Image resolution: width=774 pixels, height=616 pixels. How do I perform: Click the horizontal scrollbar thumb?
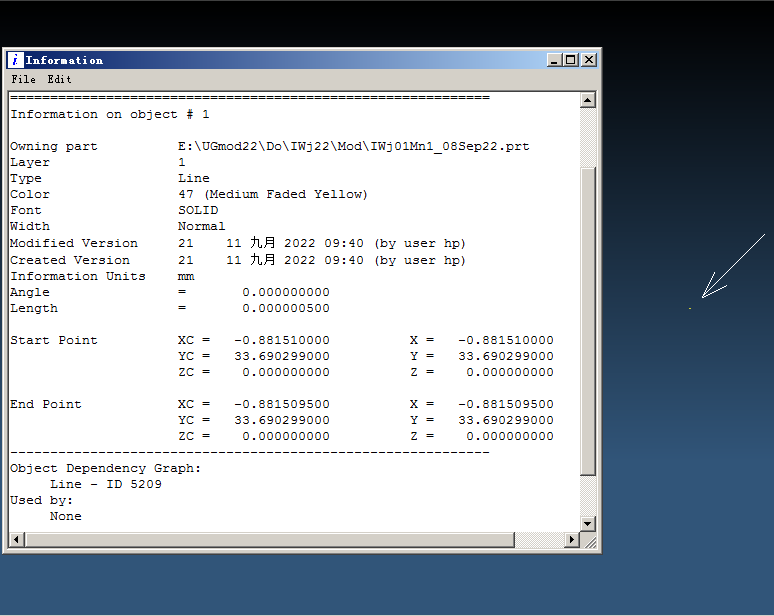tap(270, 539)
